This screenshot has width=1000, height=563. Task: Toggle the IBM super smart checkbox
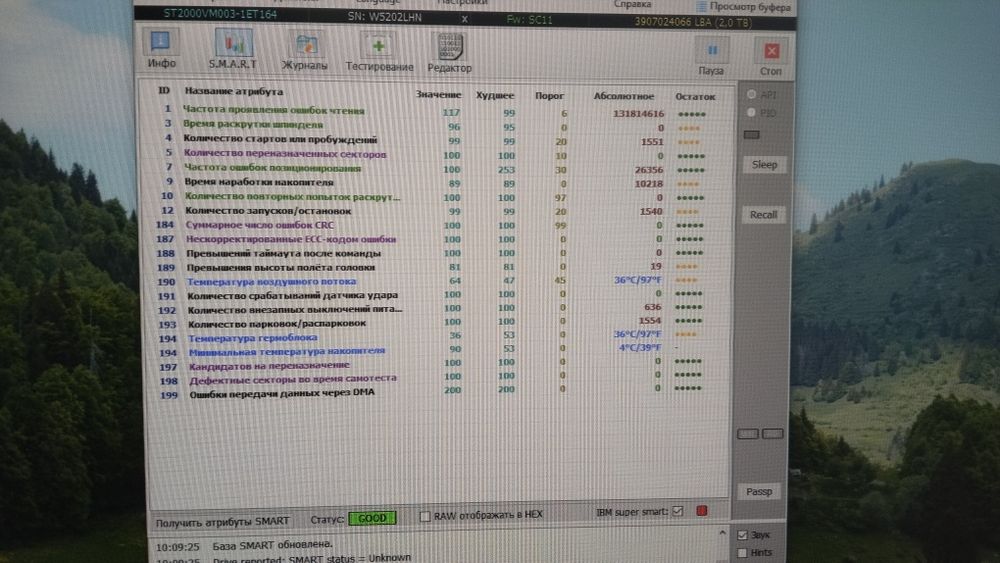point(678,511)
